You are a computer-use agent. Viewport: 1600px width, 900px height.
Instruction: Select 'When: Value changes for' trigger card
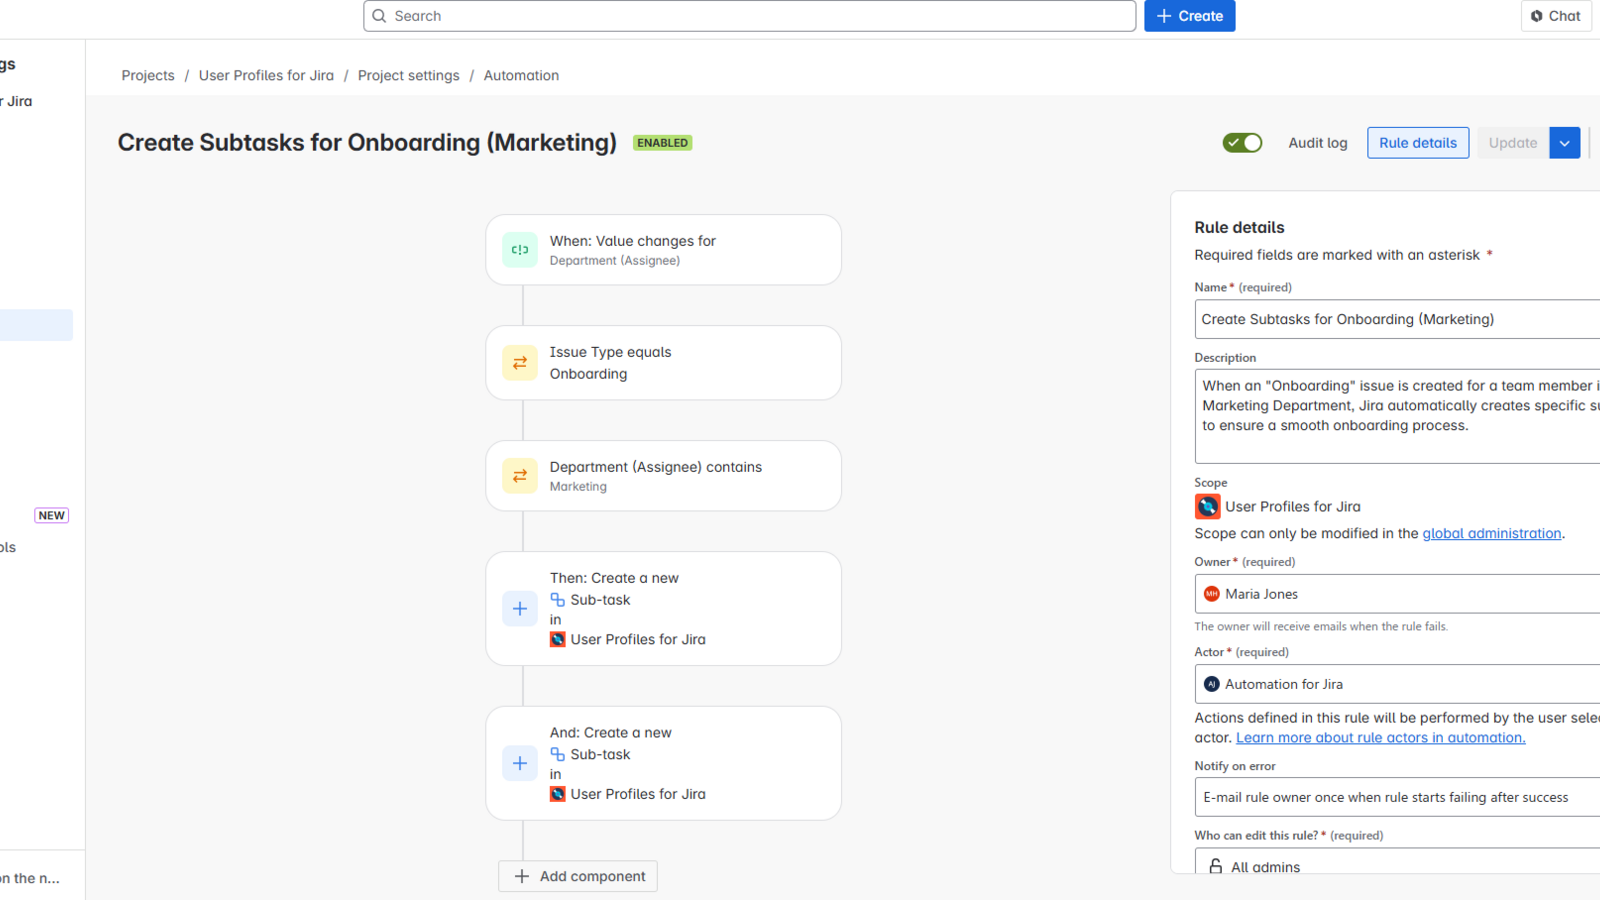[664, 250]
